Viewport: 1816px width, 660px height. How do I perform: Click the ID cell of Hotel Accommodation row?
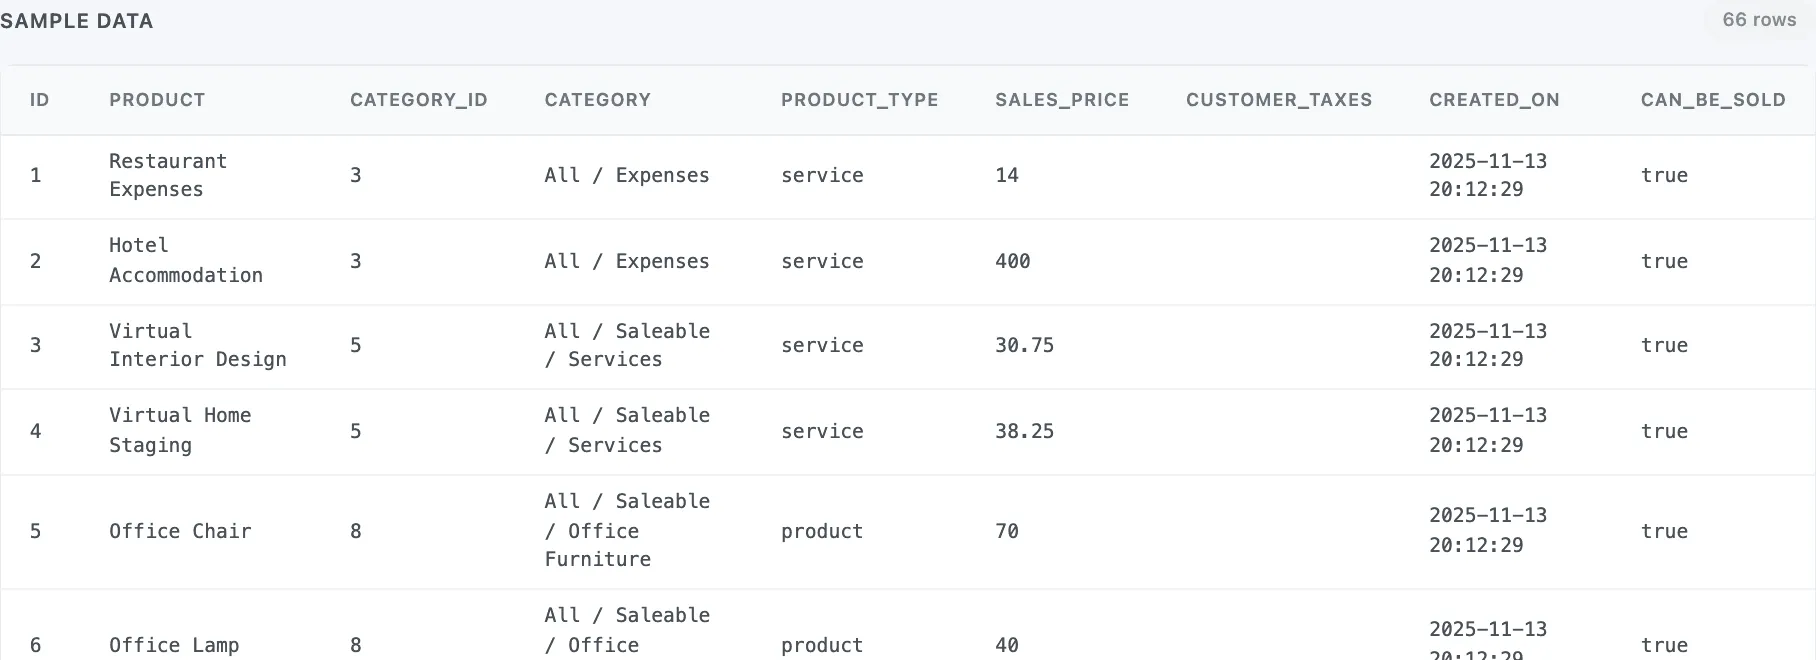36,261
